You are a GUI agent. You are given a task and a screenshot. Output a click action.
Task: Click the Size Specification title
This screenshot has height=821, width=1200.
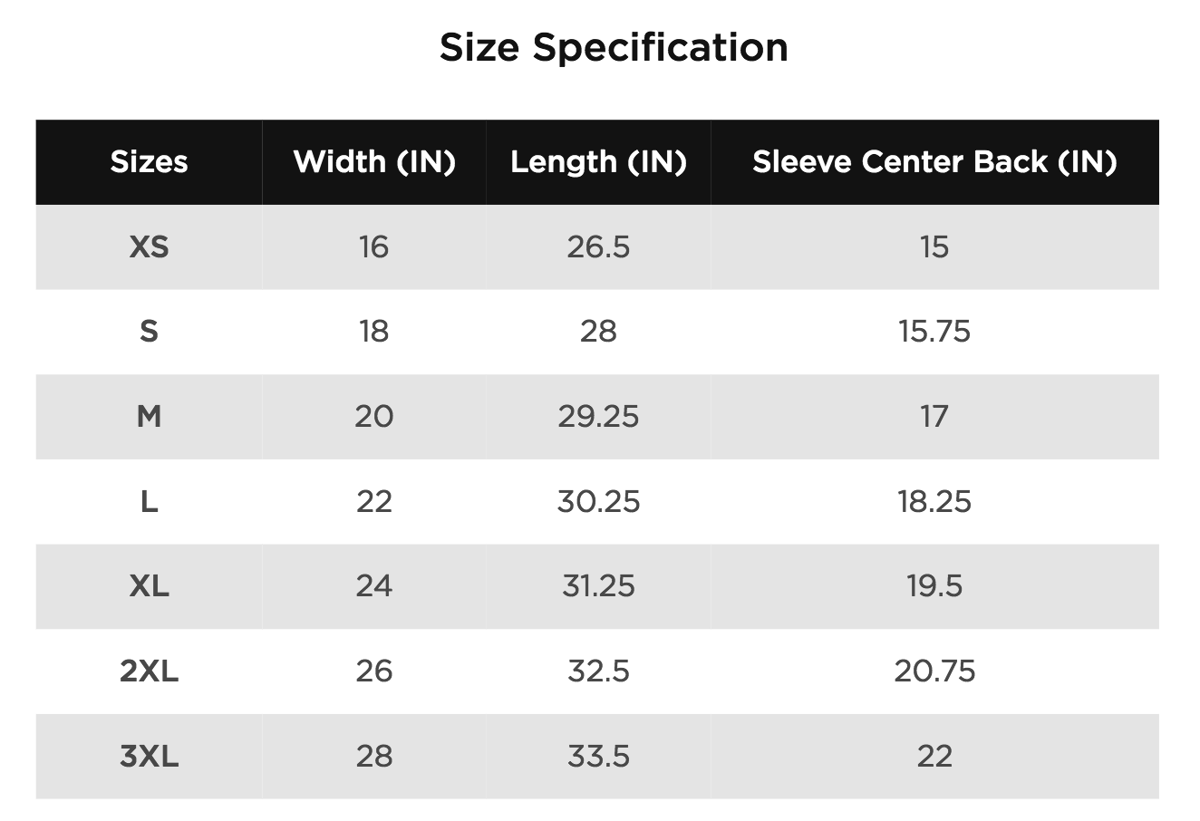[x=613, y=48]
